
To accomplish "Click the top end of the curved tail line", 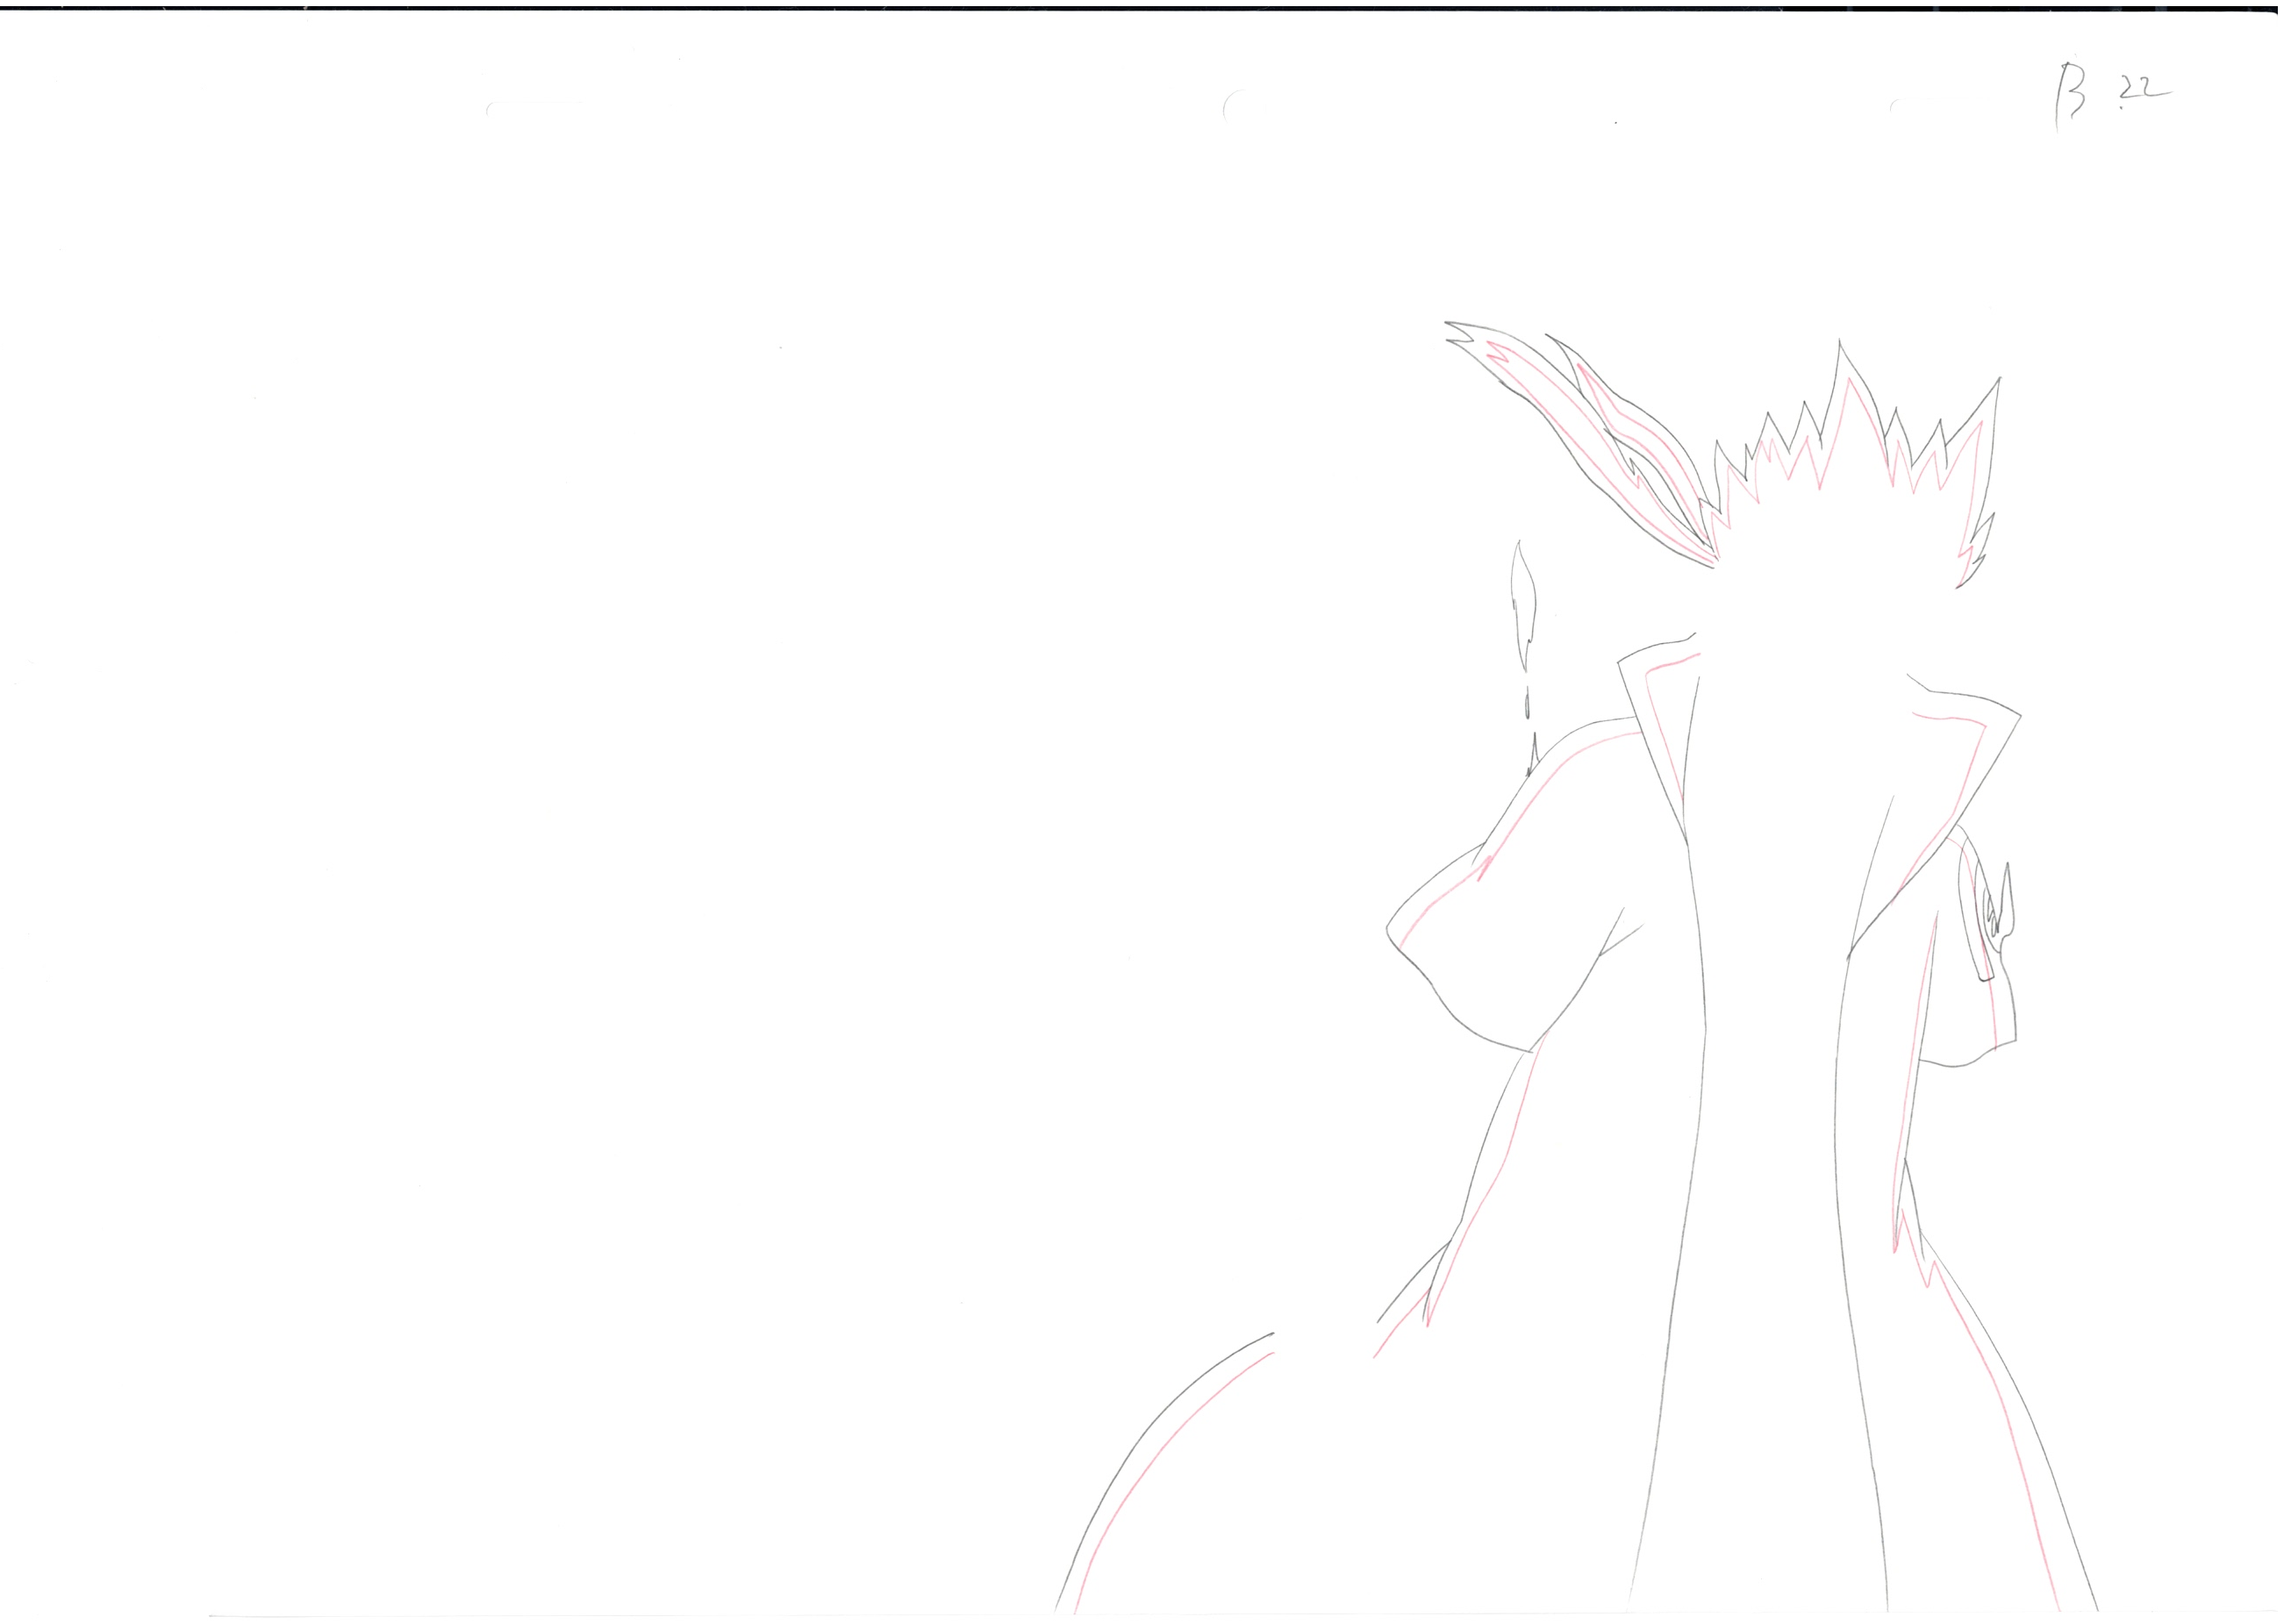I will [1272, 1334].
